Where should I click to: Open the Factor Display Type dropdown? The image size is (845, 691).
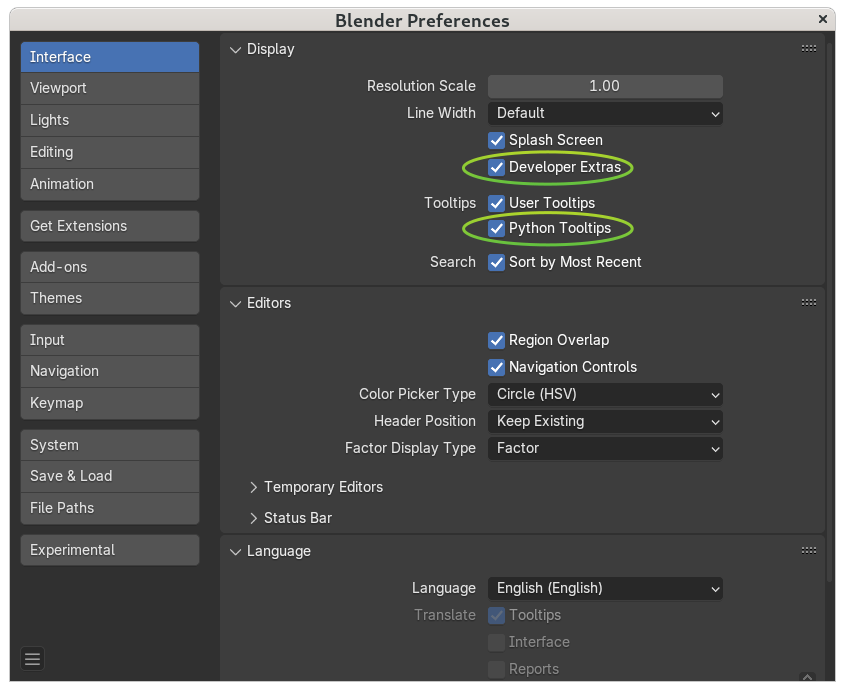605,448
